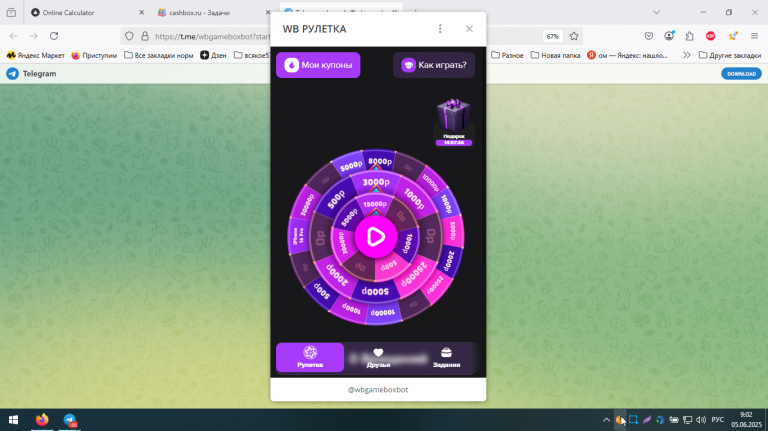This screenshot has width=768, height=431.
Task: Switch to the Задания tab
Action: (446, 358)
